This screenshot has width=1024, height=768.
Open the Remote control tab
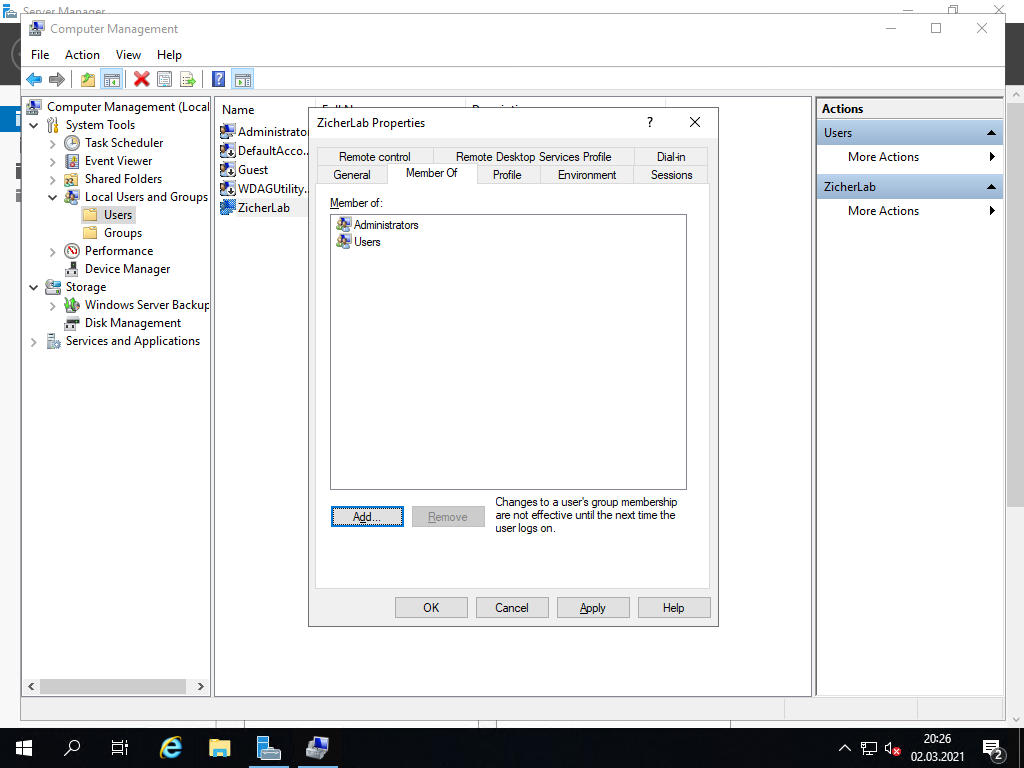click(374, 156)
